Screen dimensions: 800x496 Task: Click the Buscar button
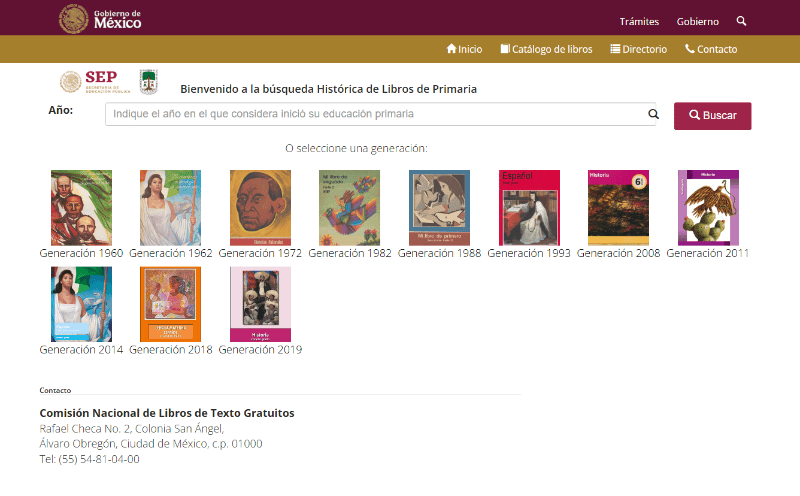712,116
